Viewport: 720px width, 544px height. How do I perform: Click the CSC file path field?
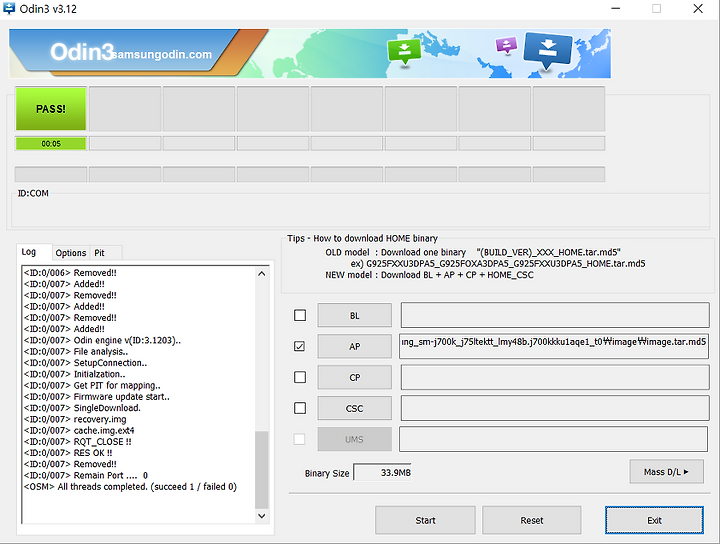[555, 408]
